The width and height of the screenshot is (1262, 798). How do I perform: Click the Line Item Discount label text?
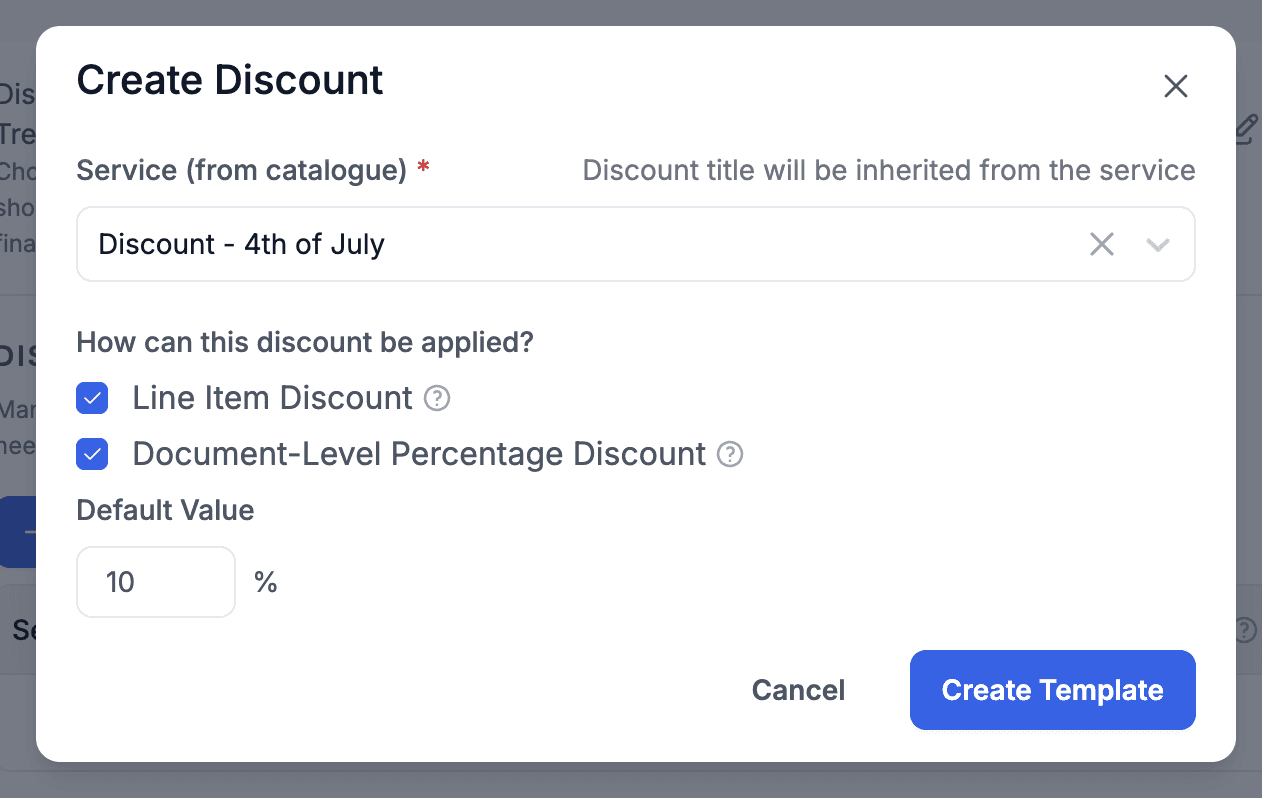tap(272, 399)
